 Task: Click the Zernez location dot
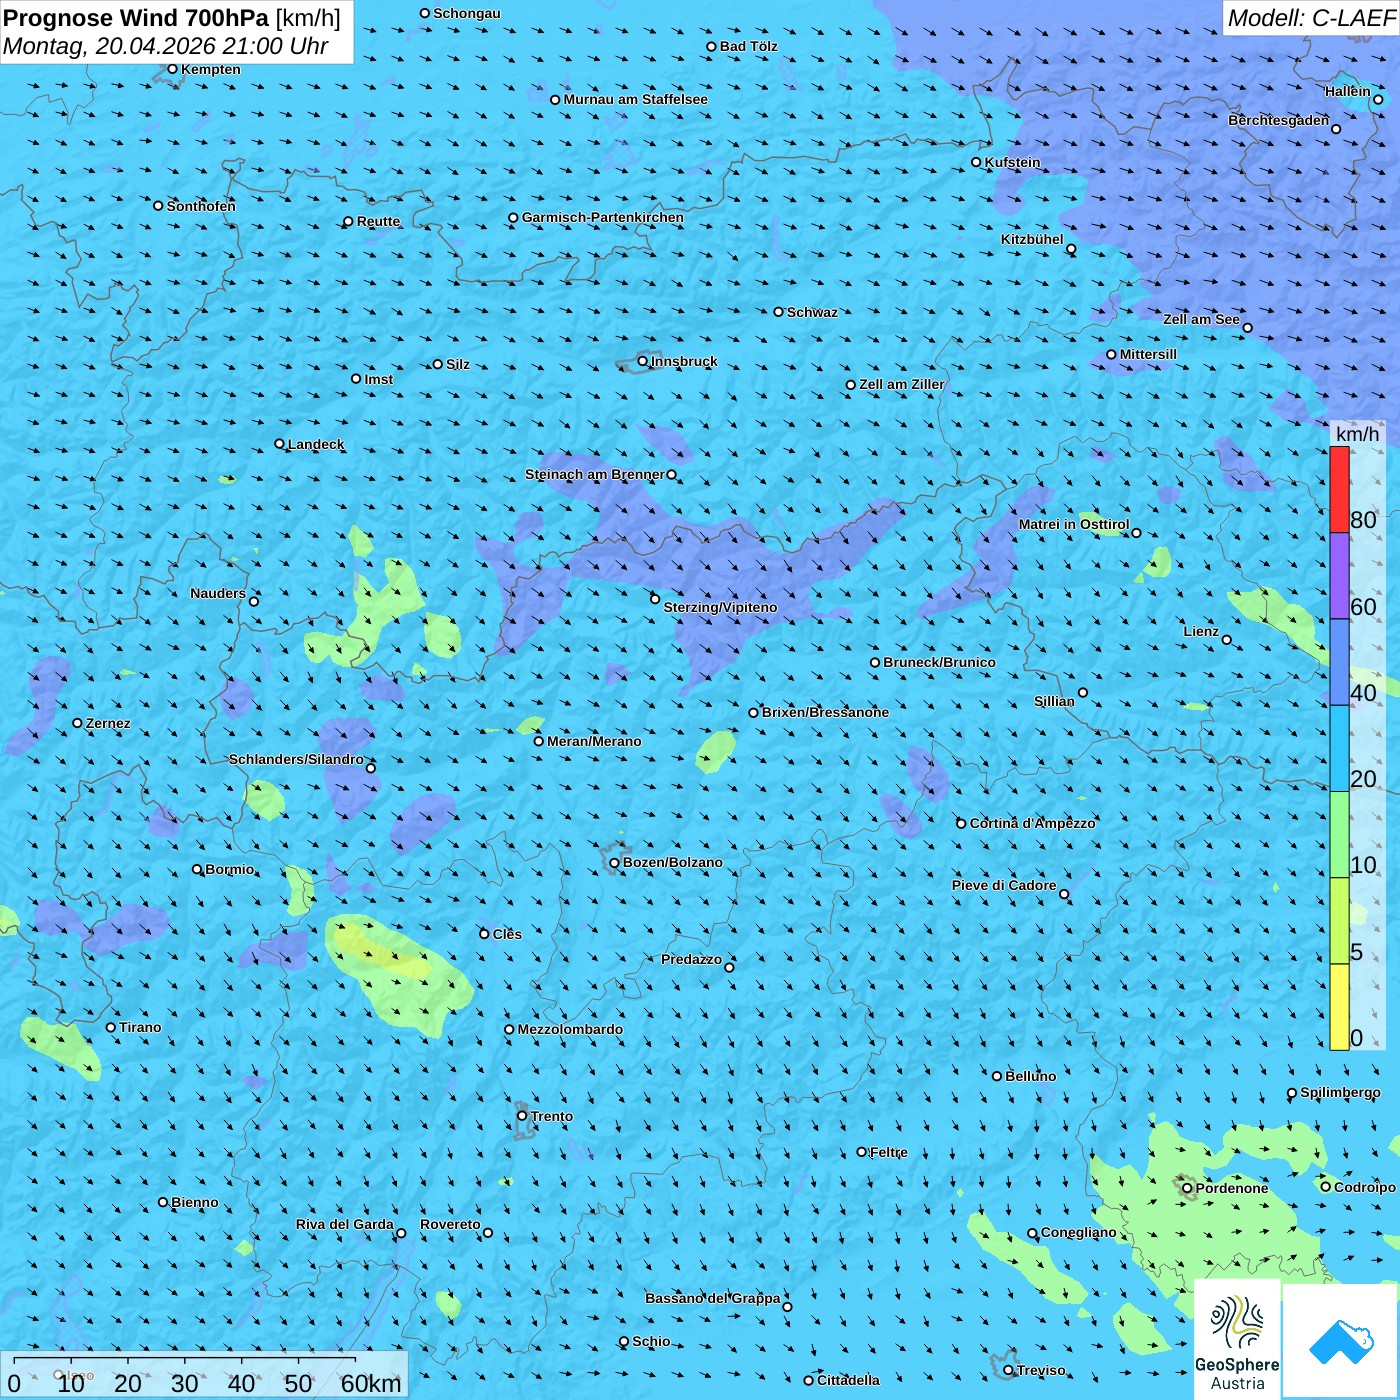77,723
